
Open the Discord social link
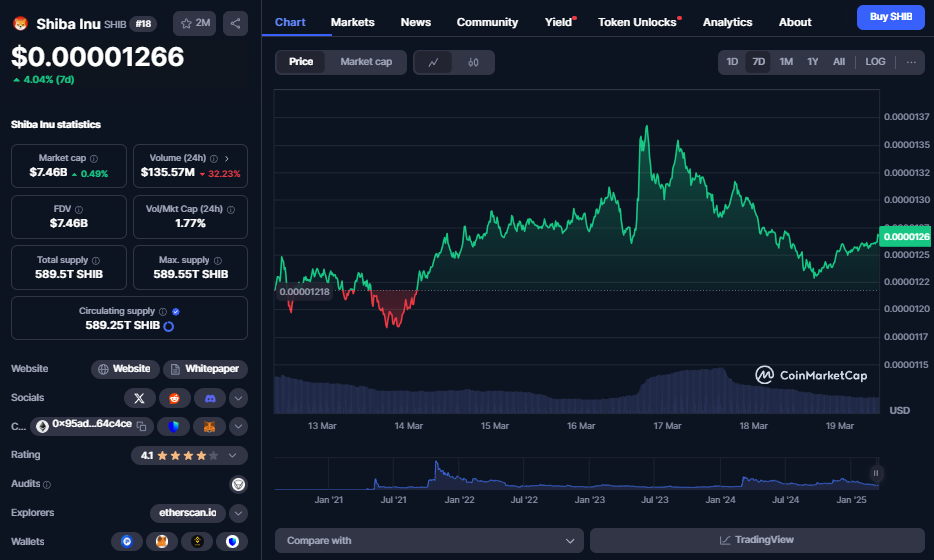pyautogui.click(x=210, y=398)
